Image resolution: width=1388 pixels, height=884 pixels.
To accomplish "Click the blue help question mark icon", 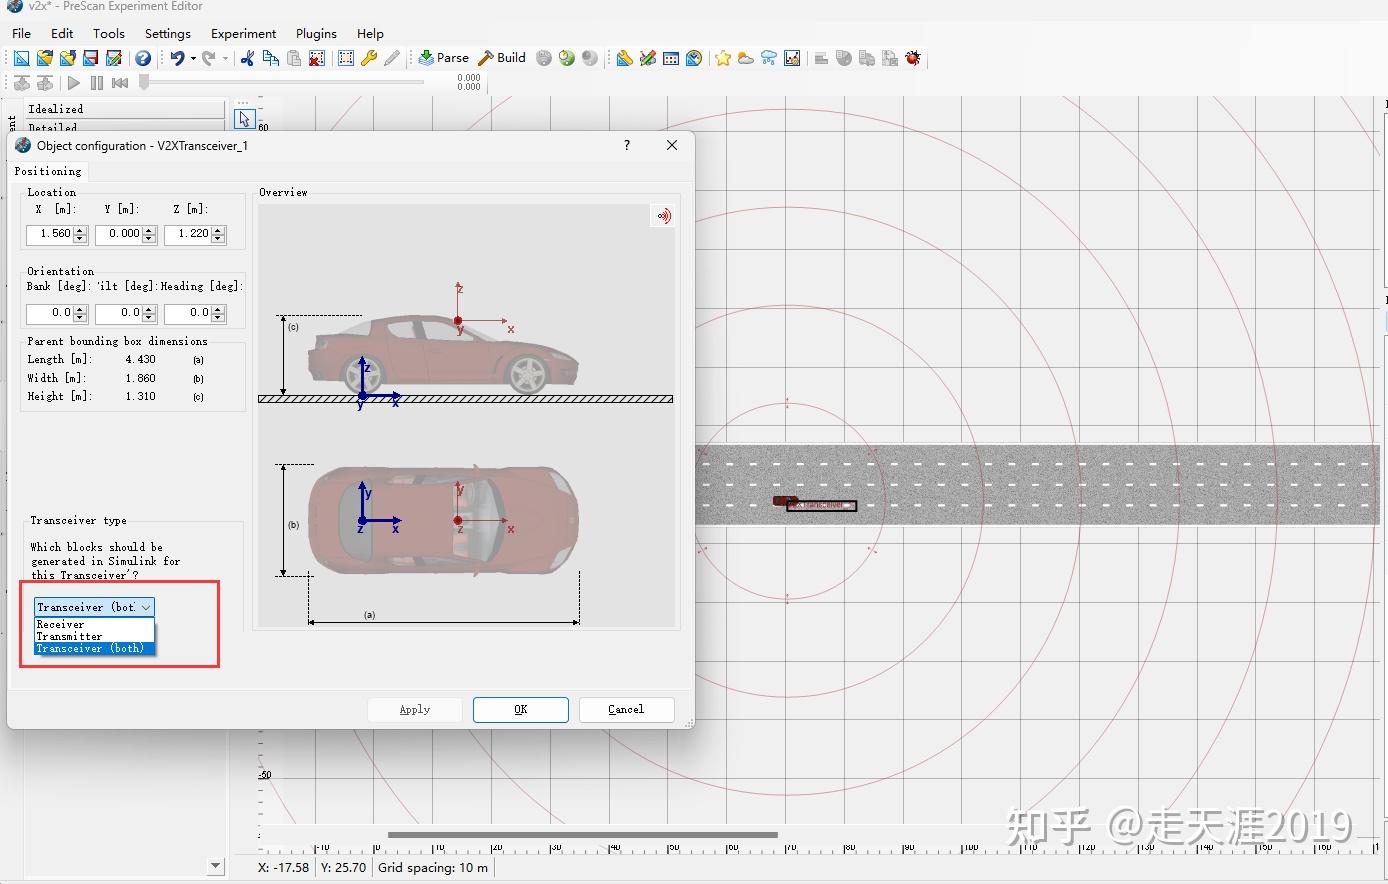I will coord(143,58).
